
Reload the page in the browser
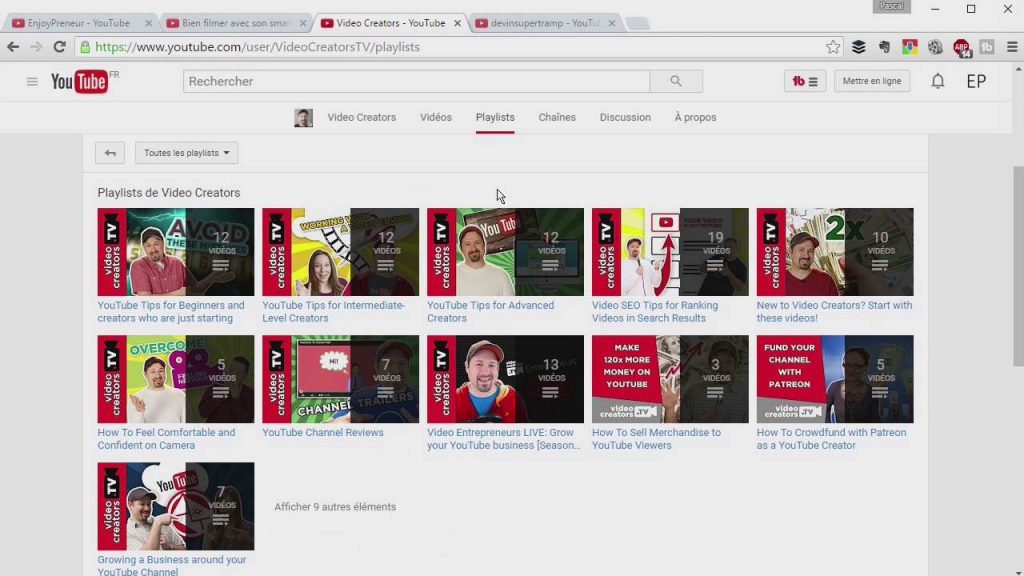point(59,47)
